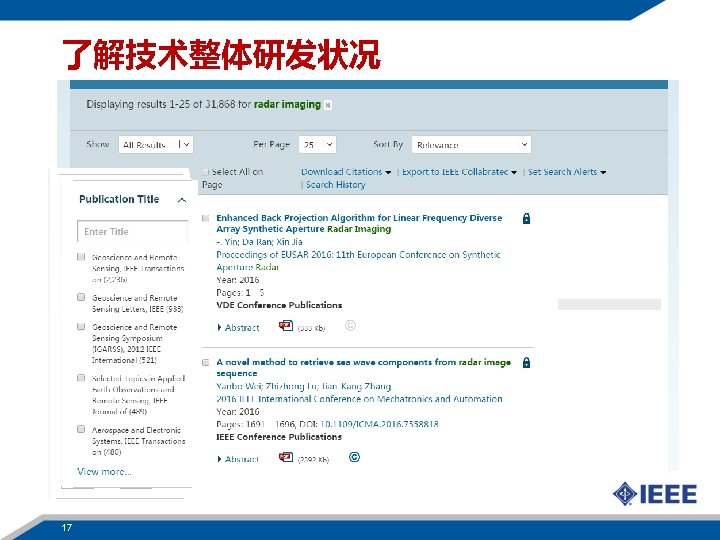Check the IGARSS 2012 Symposium filter
720x540 pixels.
(81, 326)
